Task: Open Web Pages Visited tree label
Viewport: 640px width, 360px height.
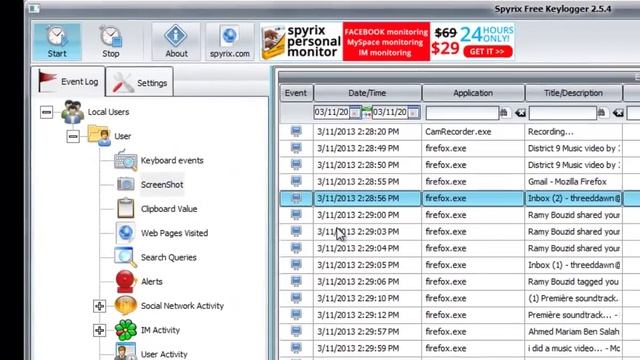Action: (174, 233)
